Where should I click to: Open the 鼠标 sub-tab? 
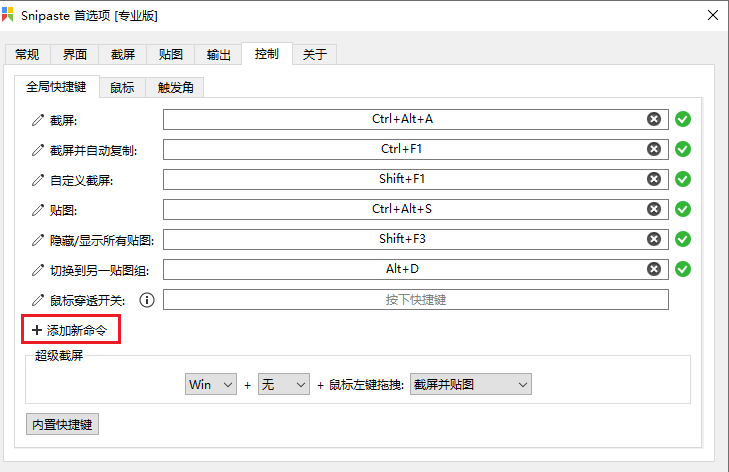click(122, 87)
